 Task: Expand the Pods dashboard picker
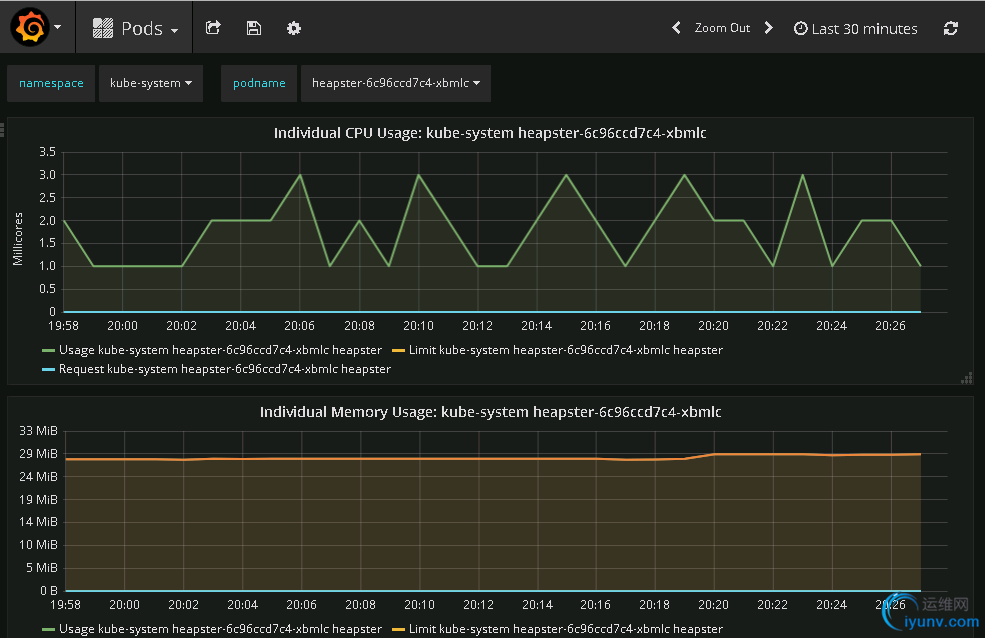click(136, 29)
